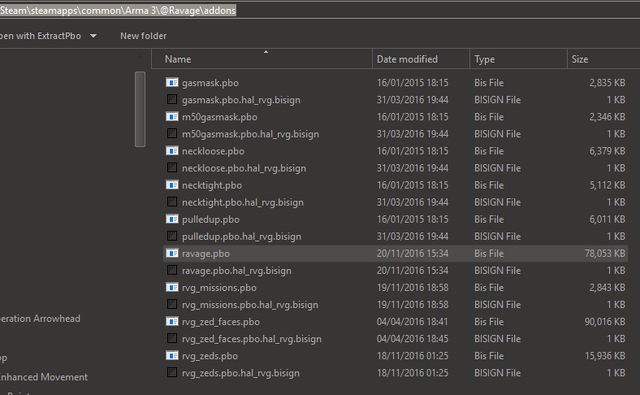Screen dimensions: 640x395
Task: Select file name m50gasmask.pbo.hal_rvg.bisign
Action: [251, 134]
